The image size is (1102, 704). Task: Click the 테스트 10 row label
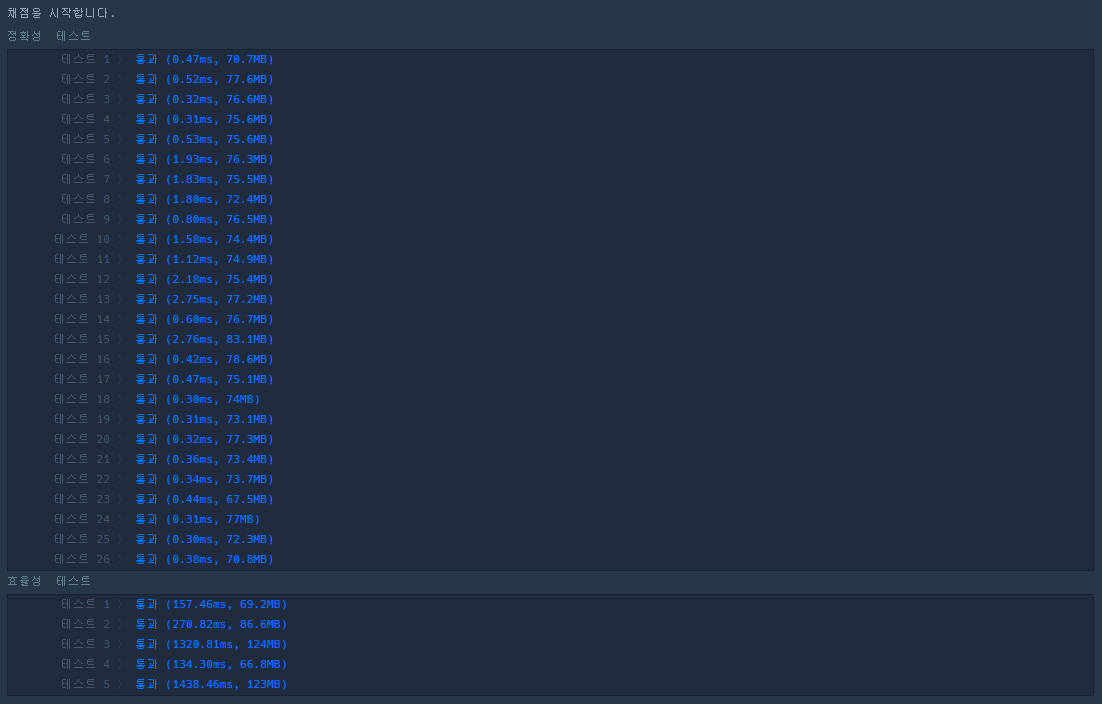tap(82, 239)
